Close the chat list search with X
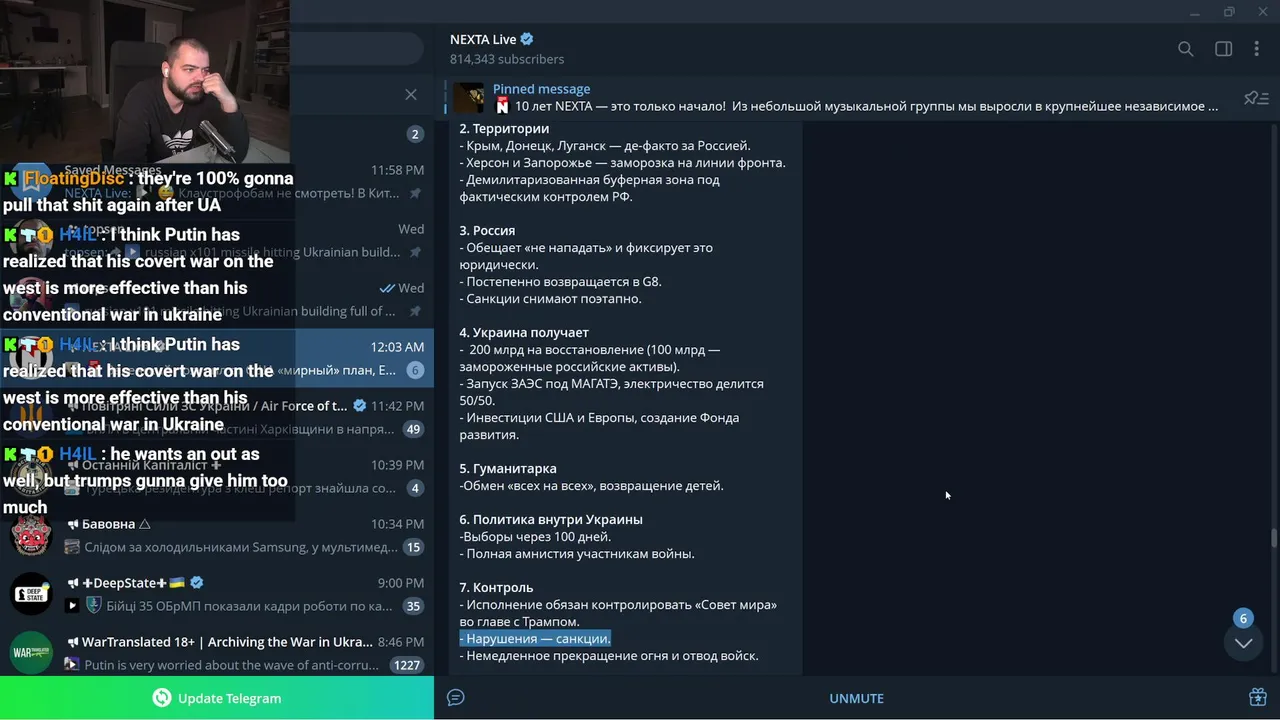Image resolution: width=1280 pixels, height=720 pixels. [411, 95]
